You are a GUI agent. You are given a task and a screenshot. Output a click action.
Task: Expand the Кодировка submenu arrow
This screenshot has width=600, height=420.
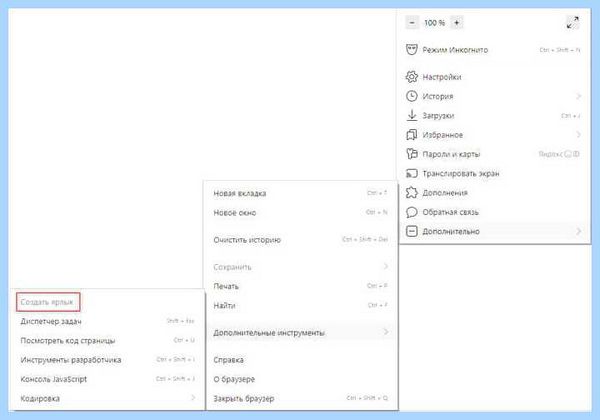193,398
